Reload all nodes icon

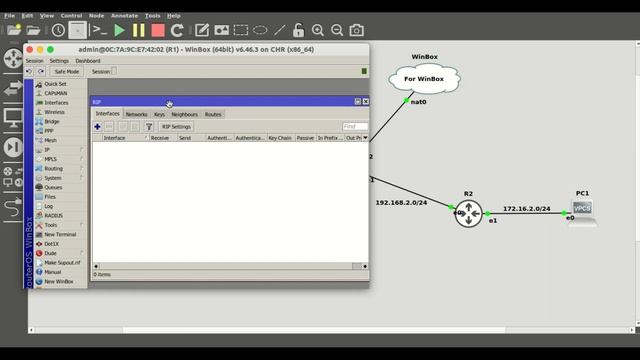click(177, 30)
